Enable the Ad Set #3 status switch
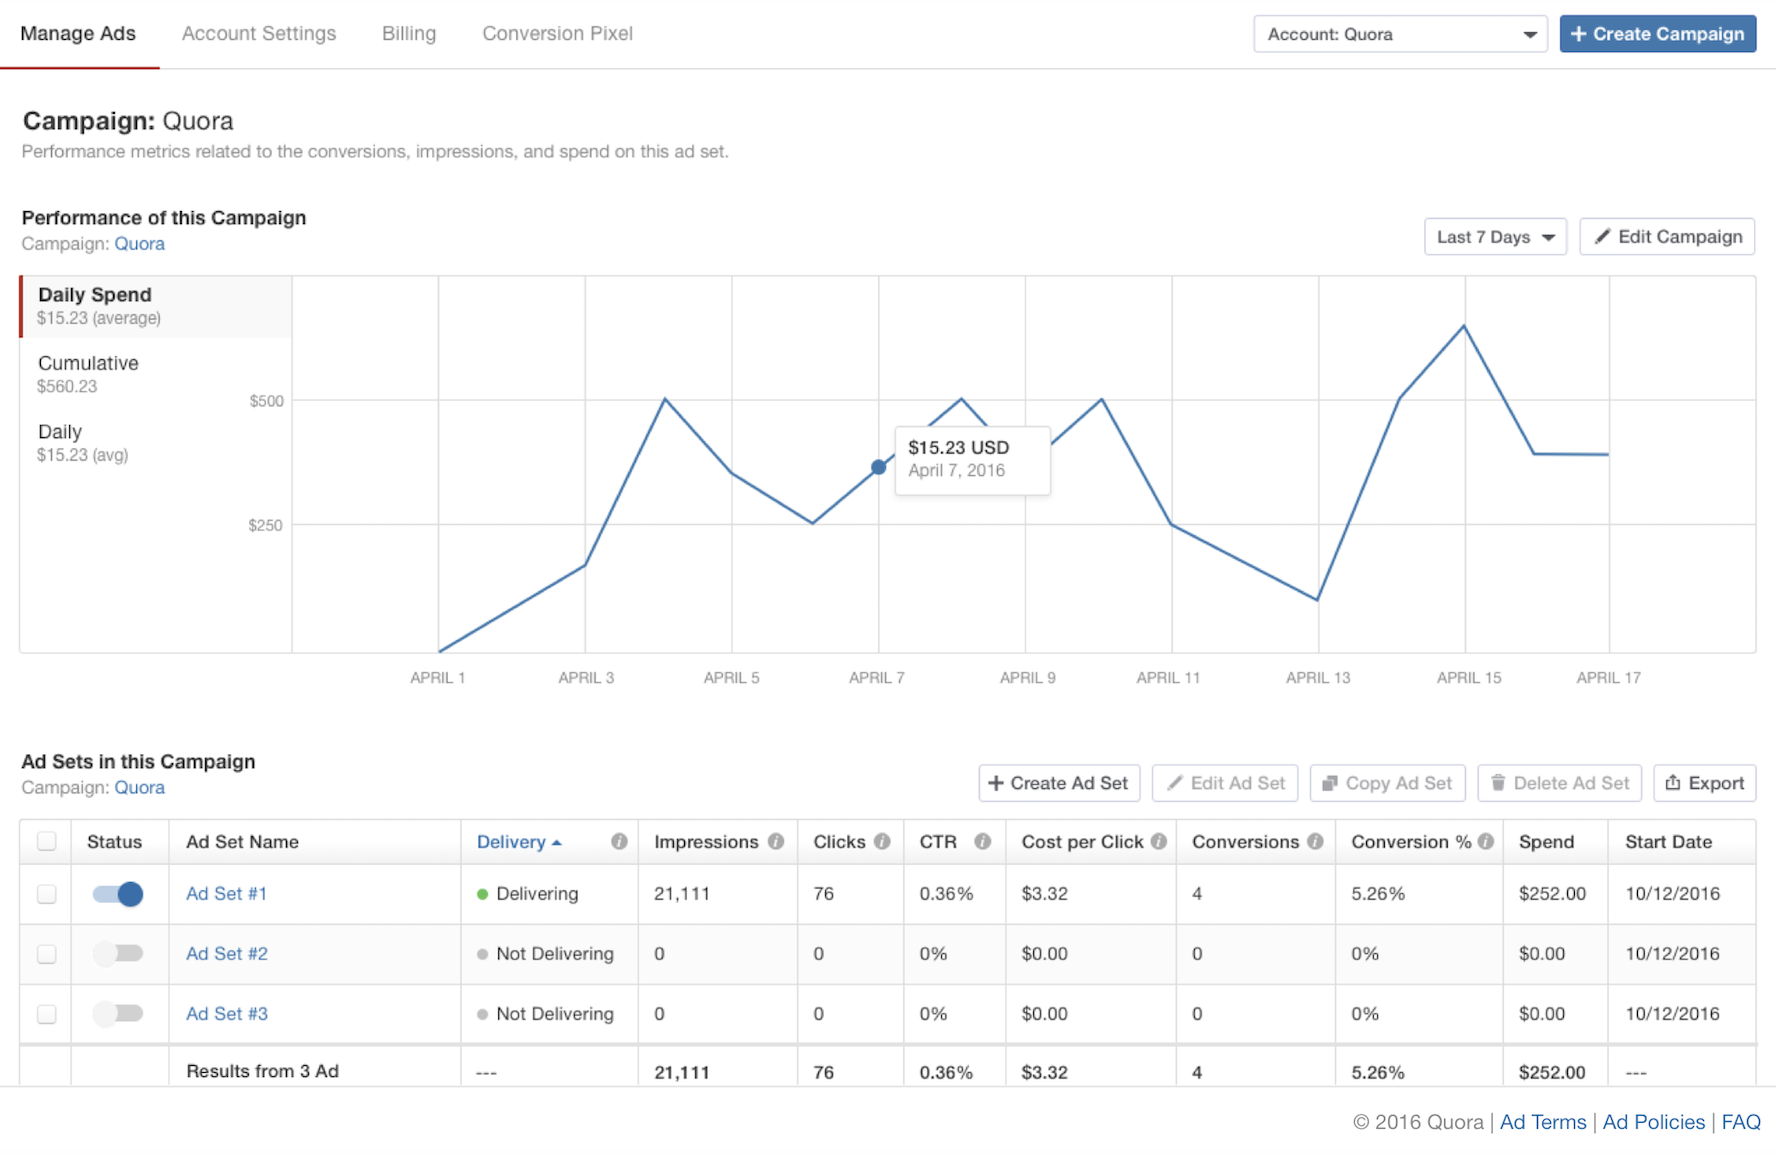Screen dimensions: 1776x1154 point(118,1014)
